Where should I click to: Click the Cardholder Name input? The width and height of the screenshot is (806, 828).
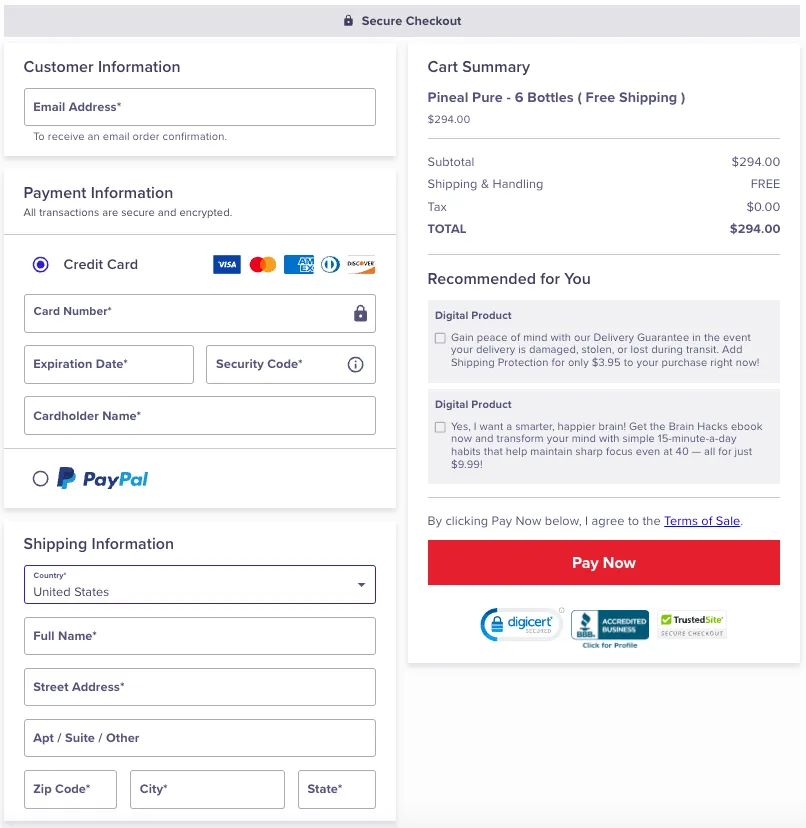pos(200,416)
